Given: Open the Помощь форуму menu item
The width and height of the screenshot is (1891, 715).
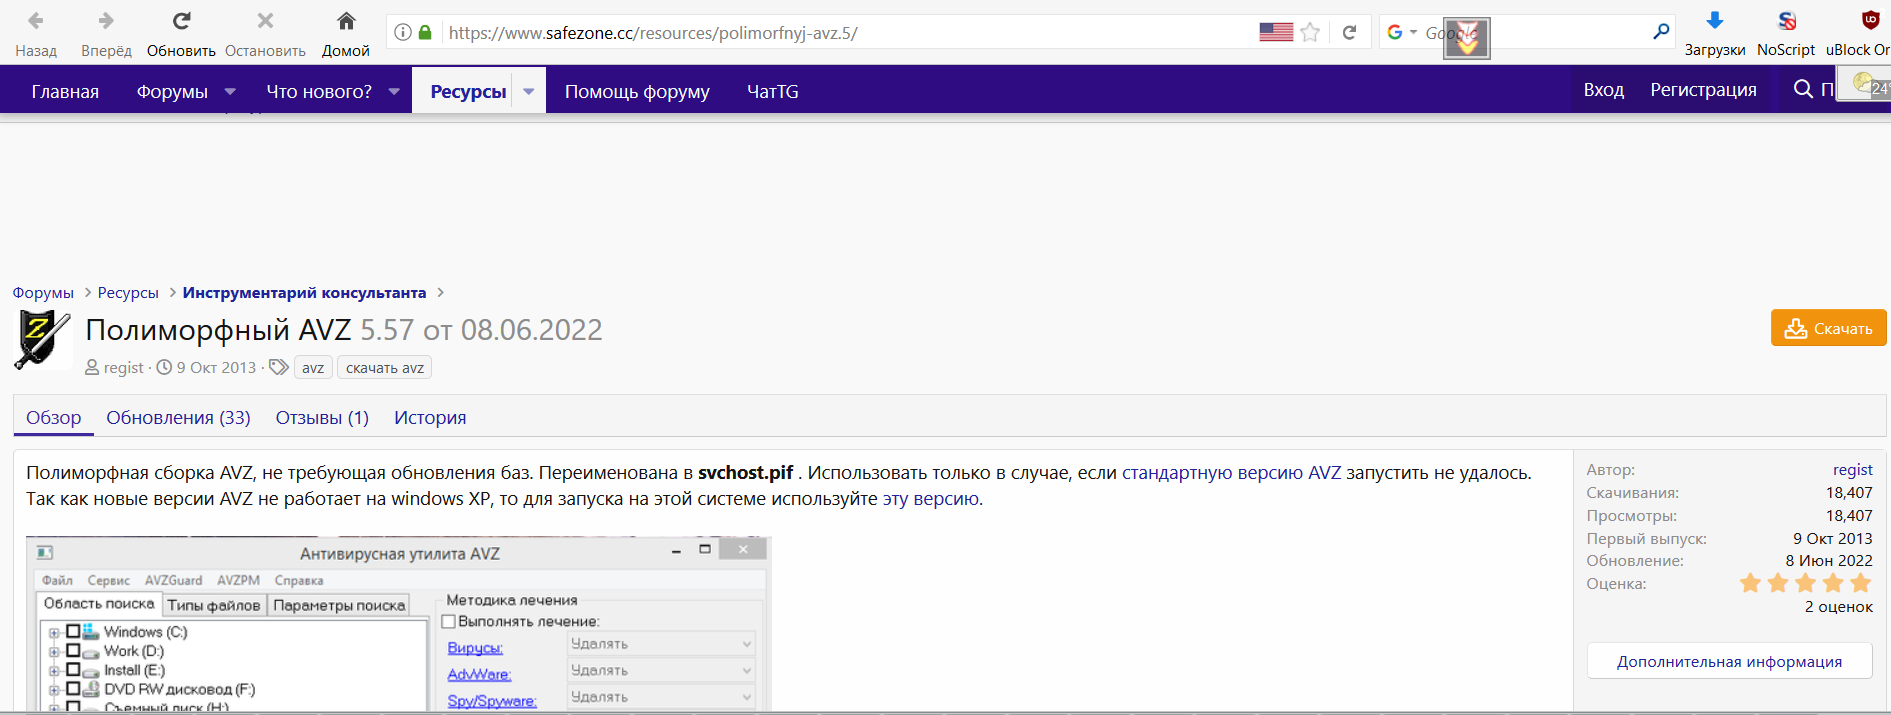Looking at the screenshot, I should point(637,91).
